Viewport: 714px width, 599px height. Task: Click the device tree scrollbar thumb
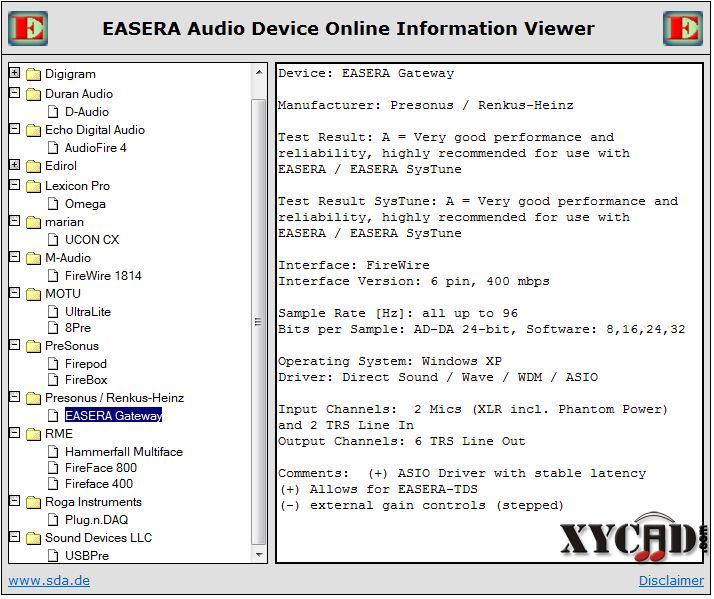pos(259,322)
